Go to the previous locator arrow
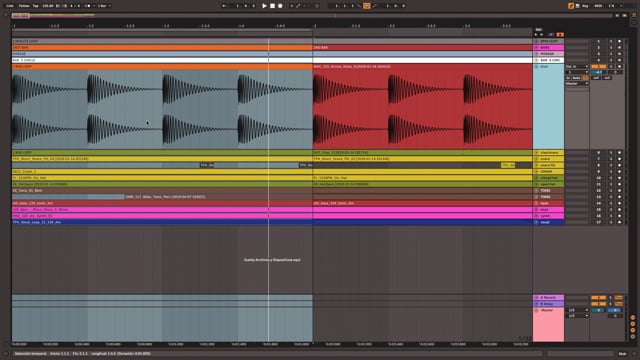 point(536,35)
